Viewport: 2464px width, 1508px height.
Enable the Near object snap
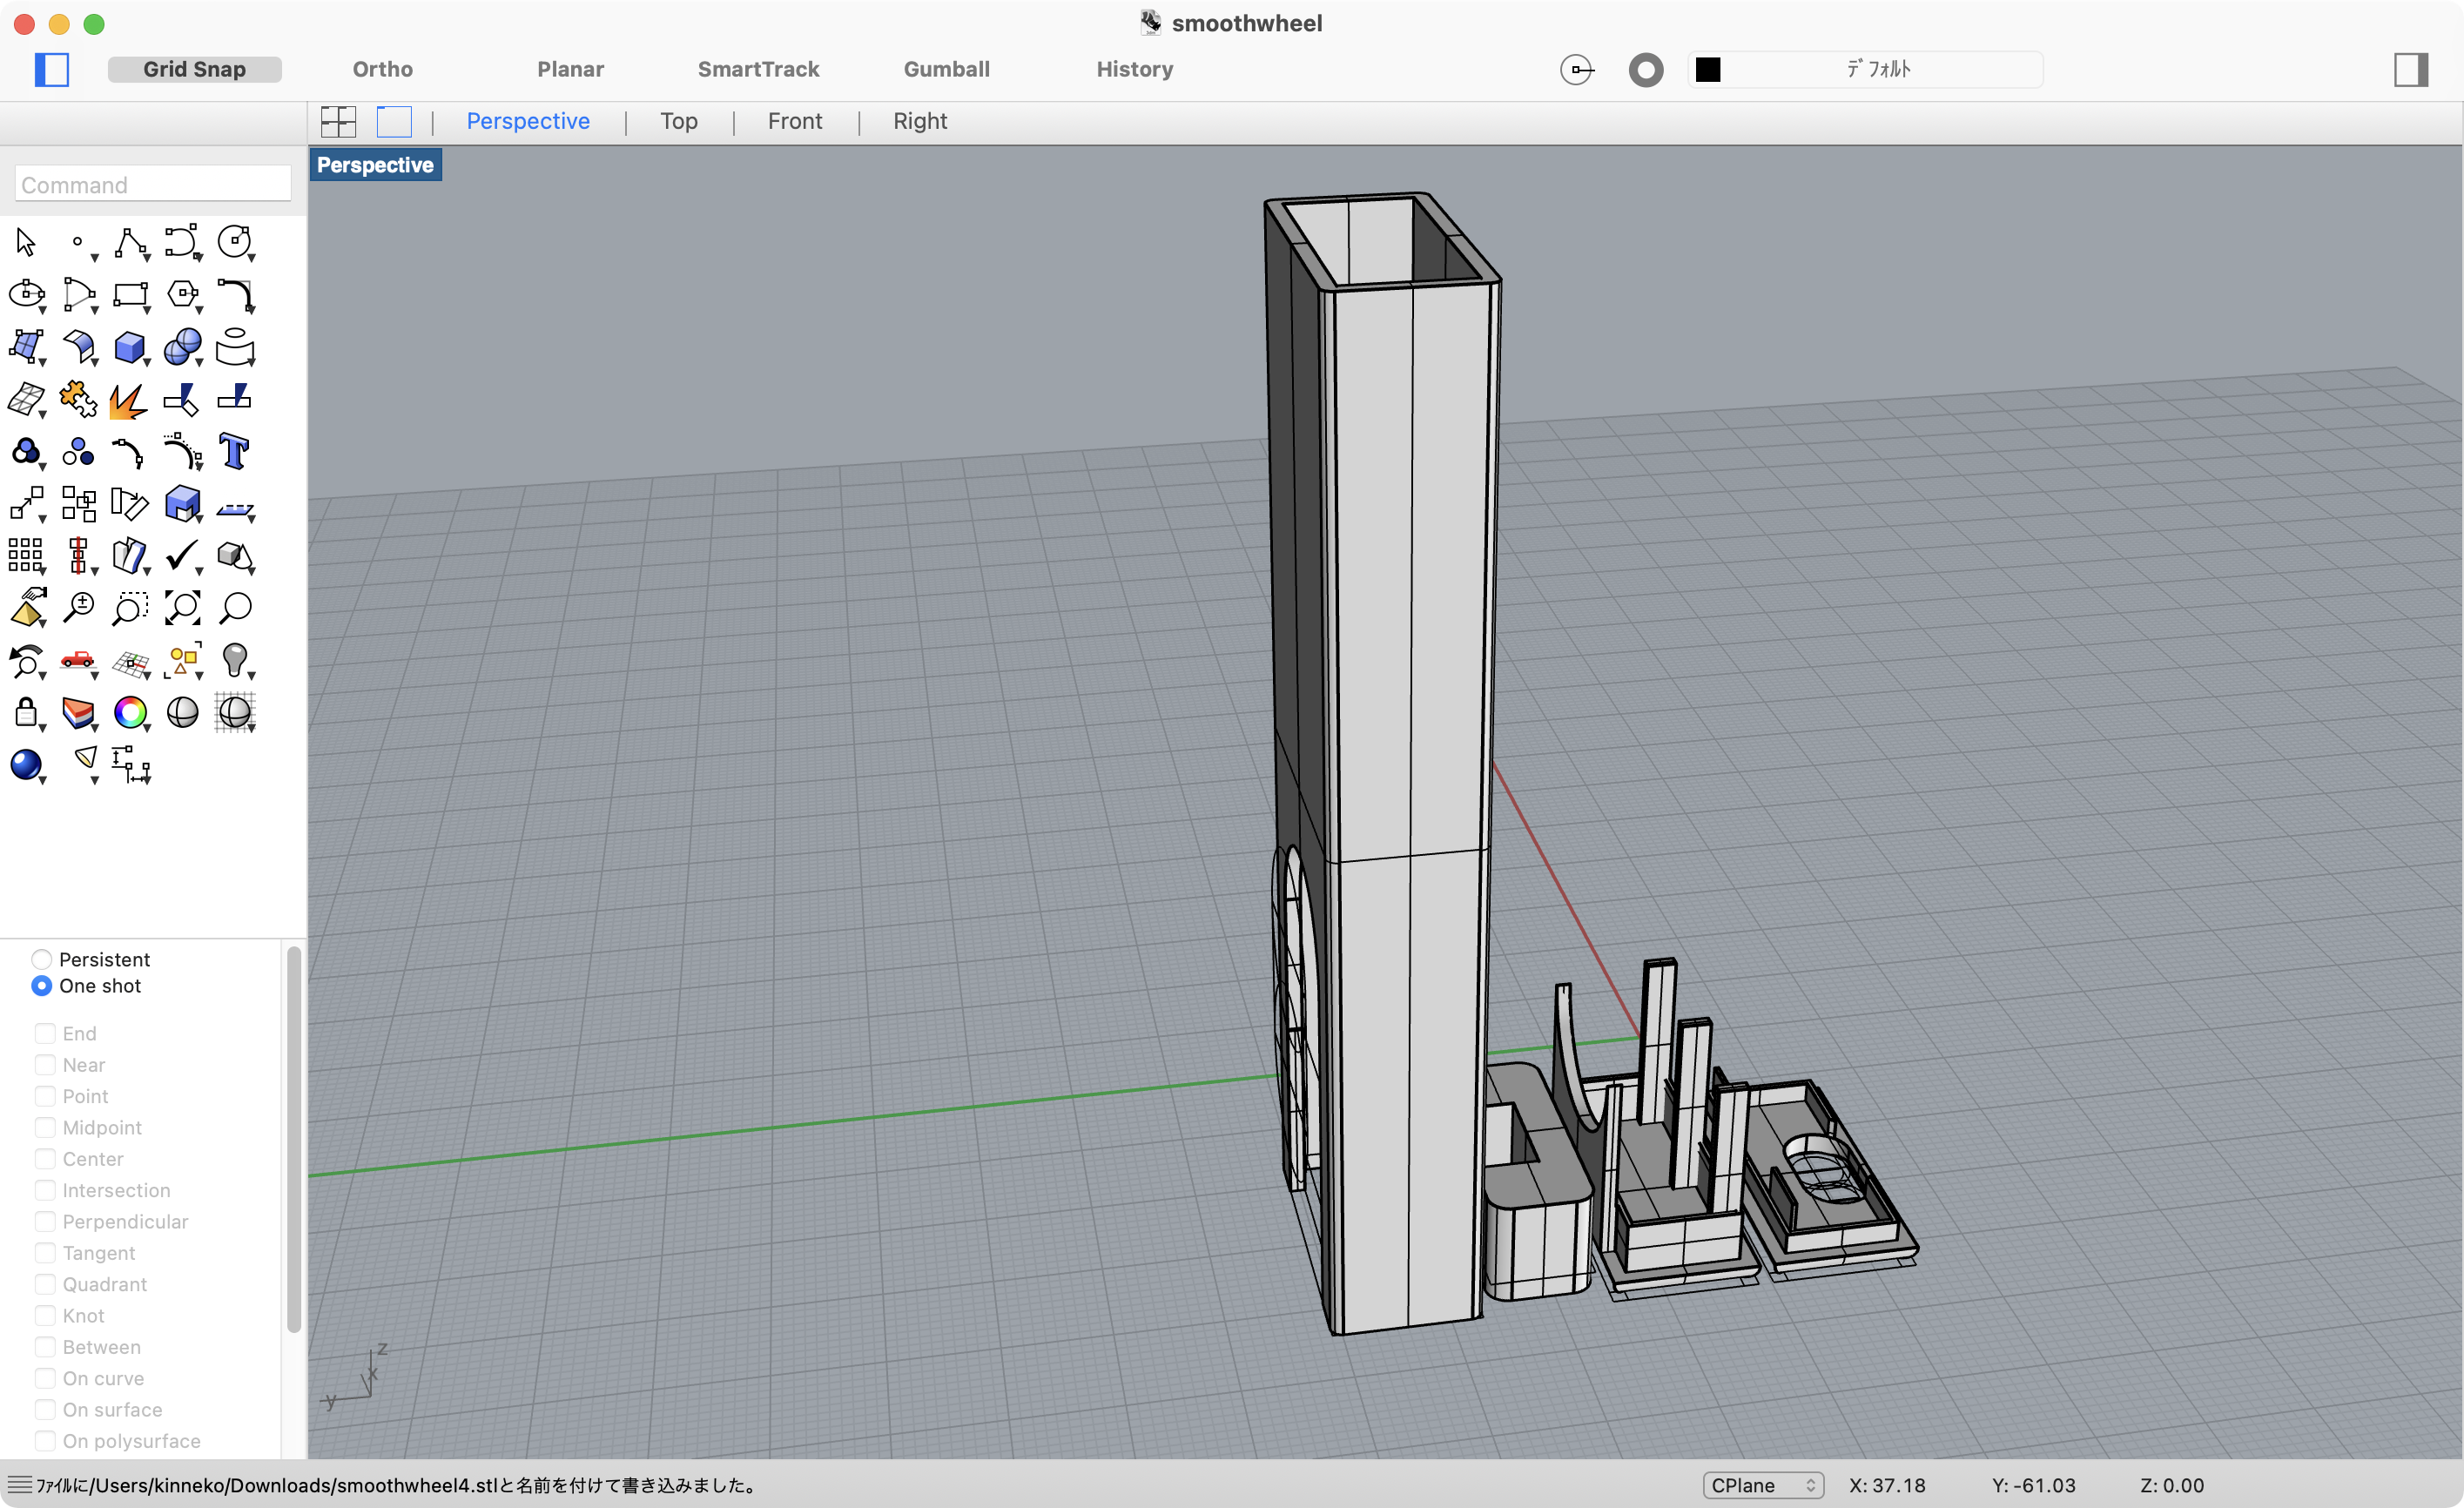(x=45, y=1064)
